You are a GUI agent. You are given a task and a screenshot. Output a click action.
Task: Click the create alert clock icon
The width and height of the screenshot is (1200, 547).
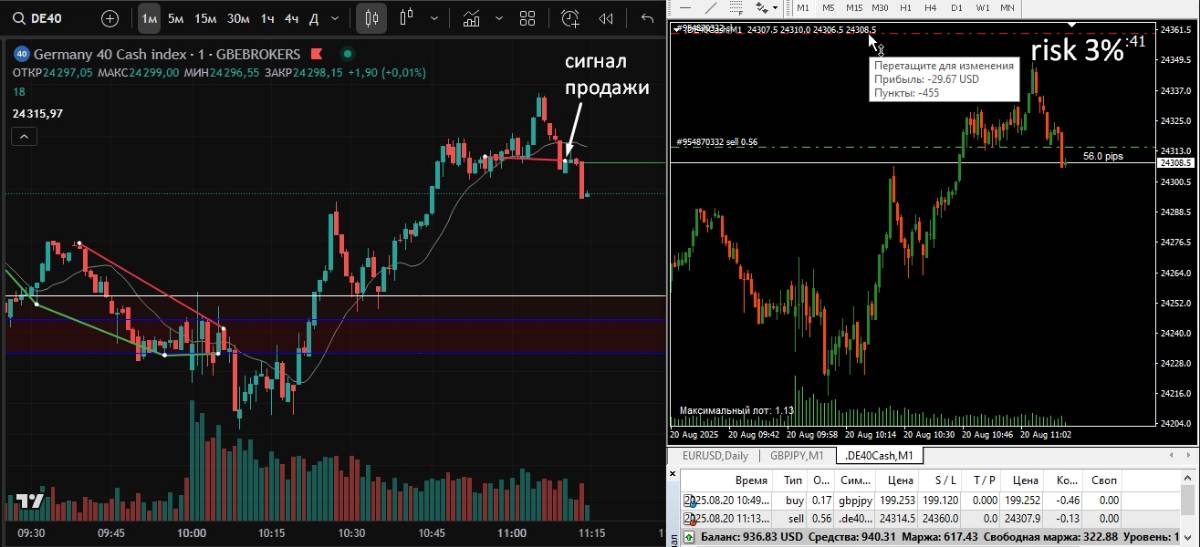(x=569, y=18)
